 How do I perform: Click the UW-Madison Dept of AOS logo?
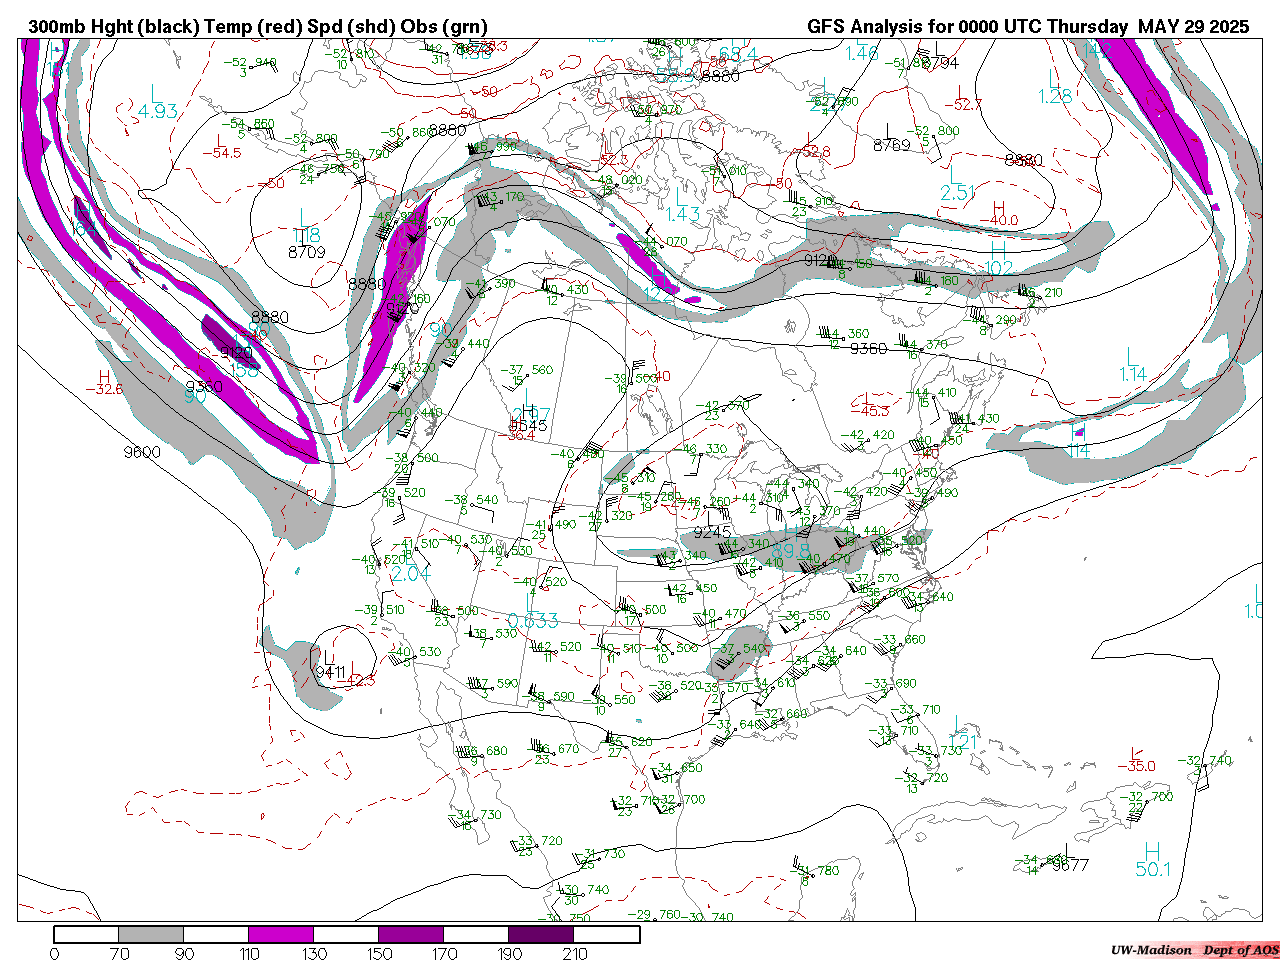pyautogui.click(x=1194, y=950)
